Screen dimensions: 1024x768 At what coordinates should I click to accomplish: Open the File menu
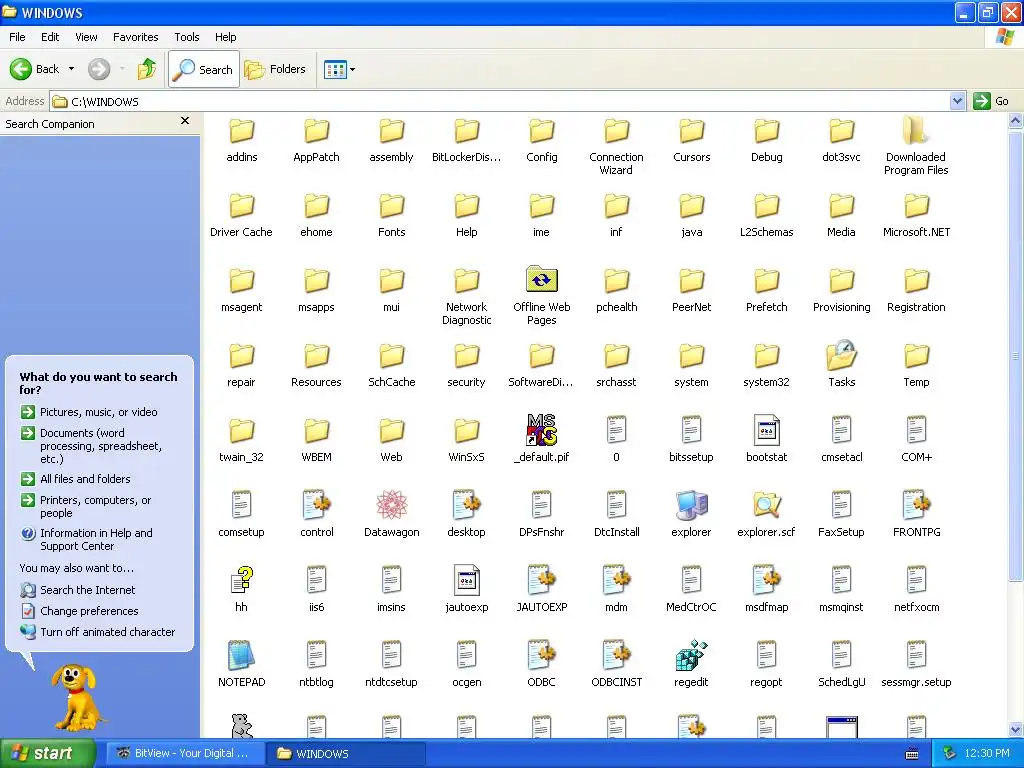[18, 37]
